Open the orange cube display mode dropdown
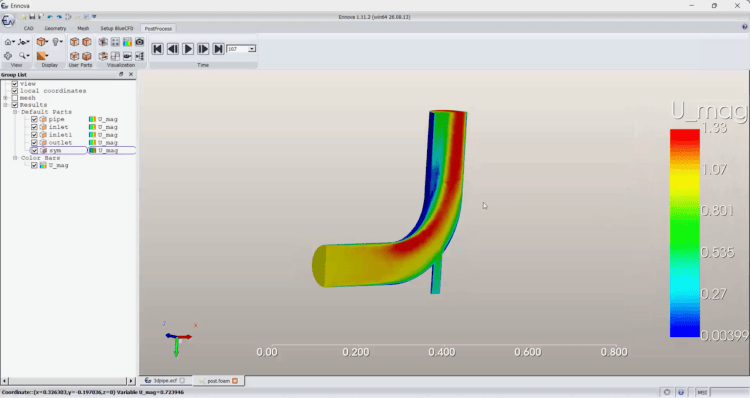Viewport: 750px width, 398px height. pos(43,42)
